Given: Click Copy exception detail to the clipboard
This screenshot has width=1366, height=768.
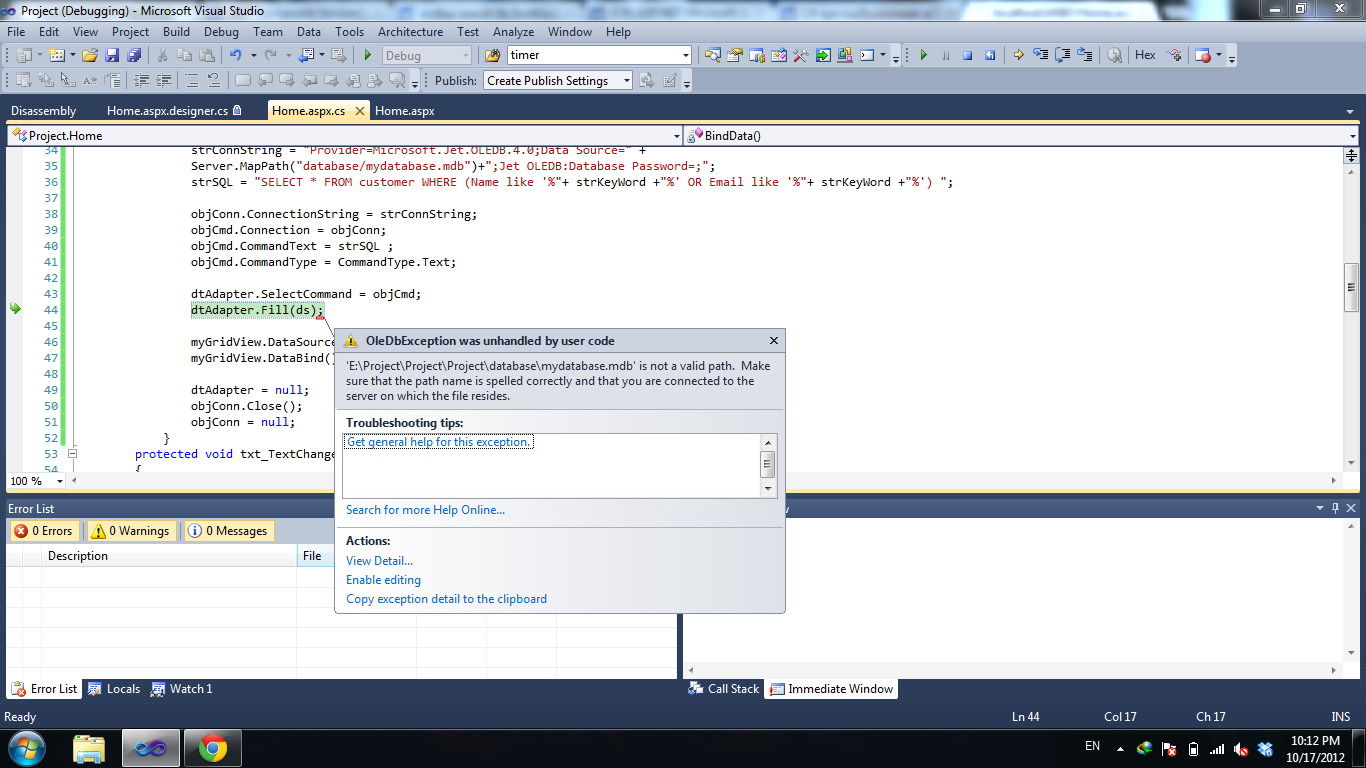Looking at the screenshot, I should tap(446, 599).
